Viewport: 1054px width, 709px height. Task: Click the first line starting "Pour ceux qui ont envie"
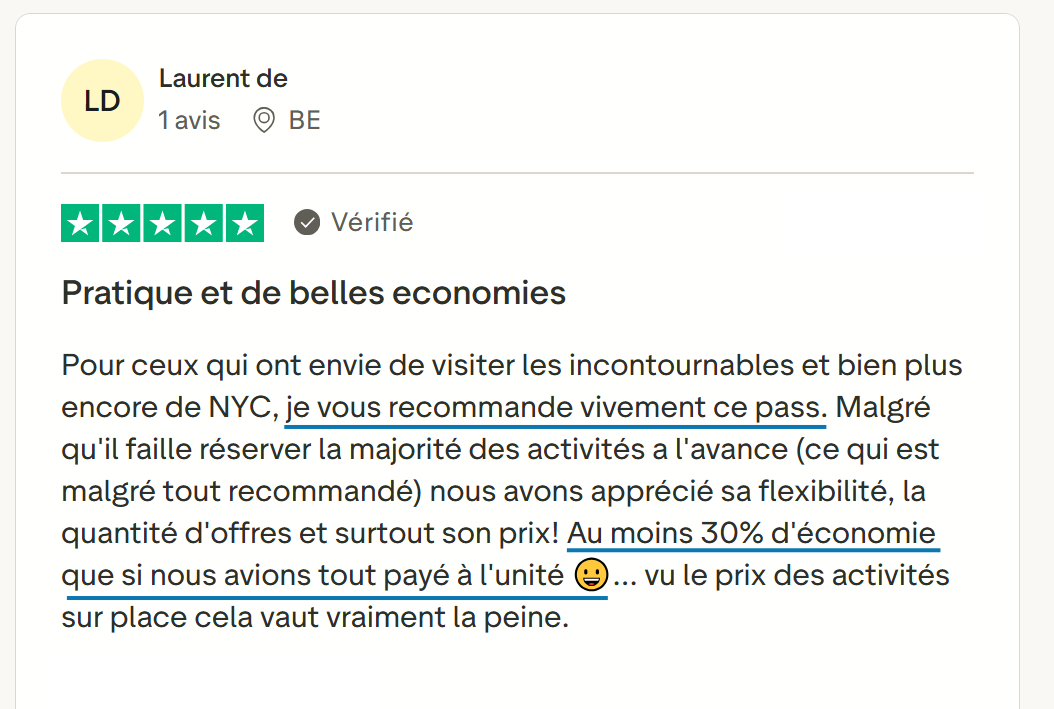tap(511, 365)
